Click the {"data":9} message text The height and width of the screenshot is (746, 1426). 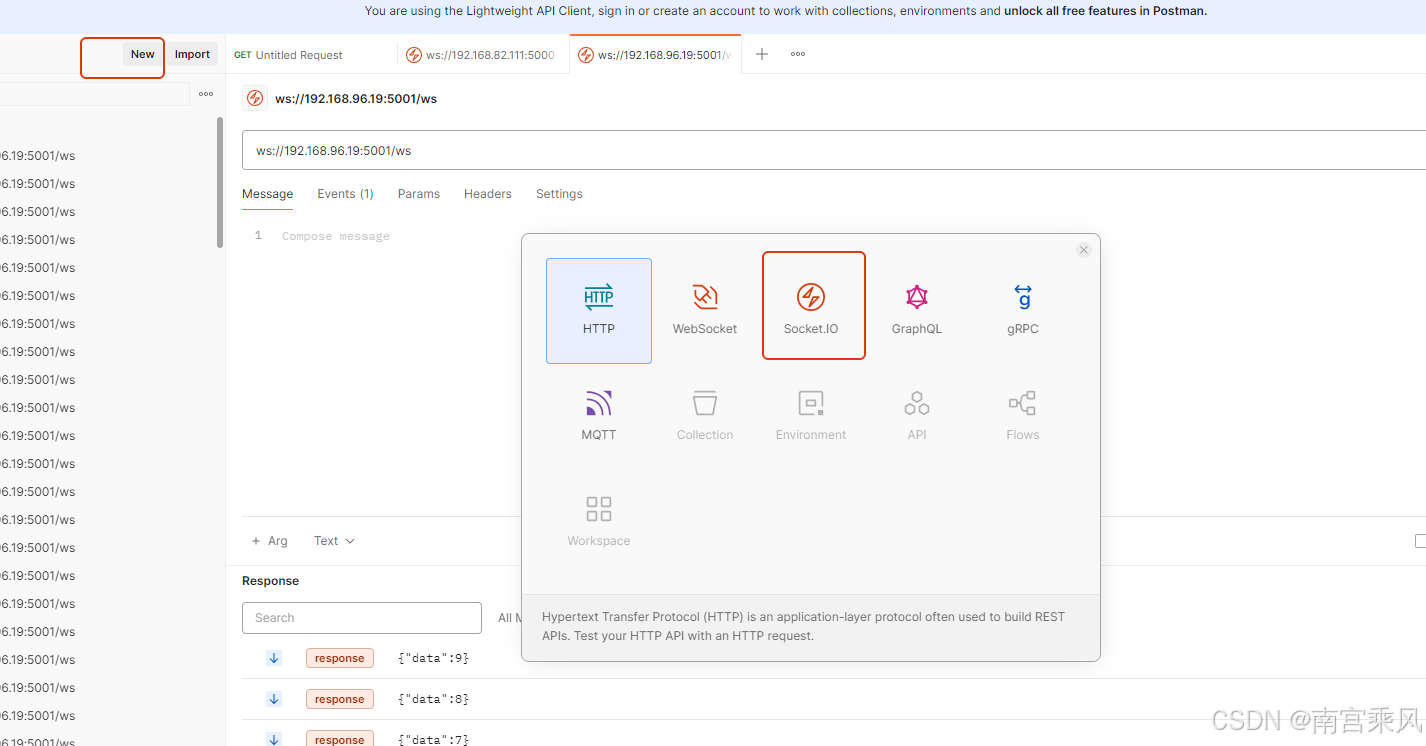(x=433, y=658)
